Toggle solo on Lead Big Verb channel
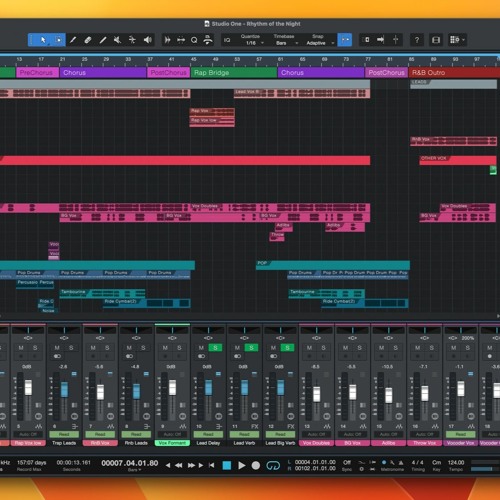Viewport: 500px width, 500px height. tap(287, 348)
